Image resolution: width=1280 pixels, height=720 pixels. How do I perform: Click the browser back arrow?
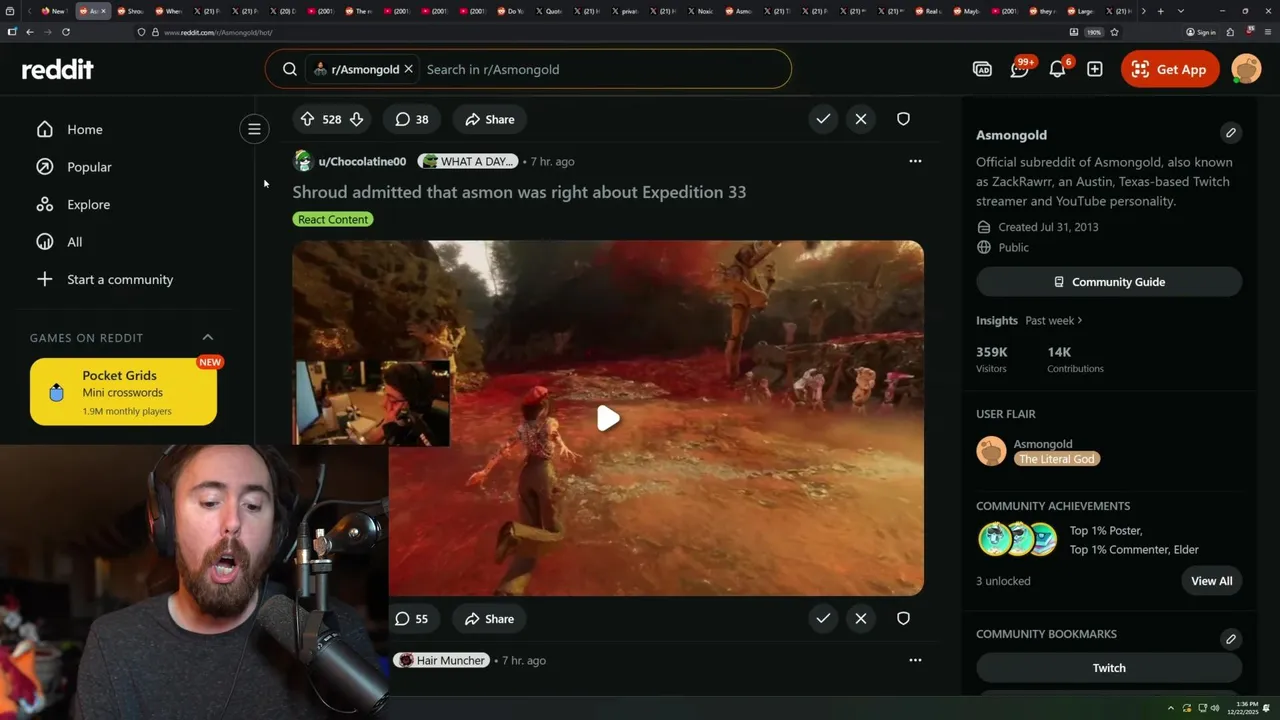coord(30,32)
